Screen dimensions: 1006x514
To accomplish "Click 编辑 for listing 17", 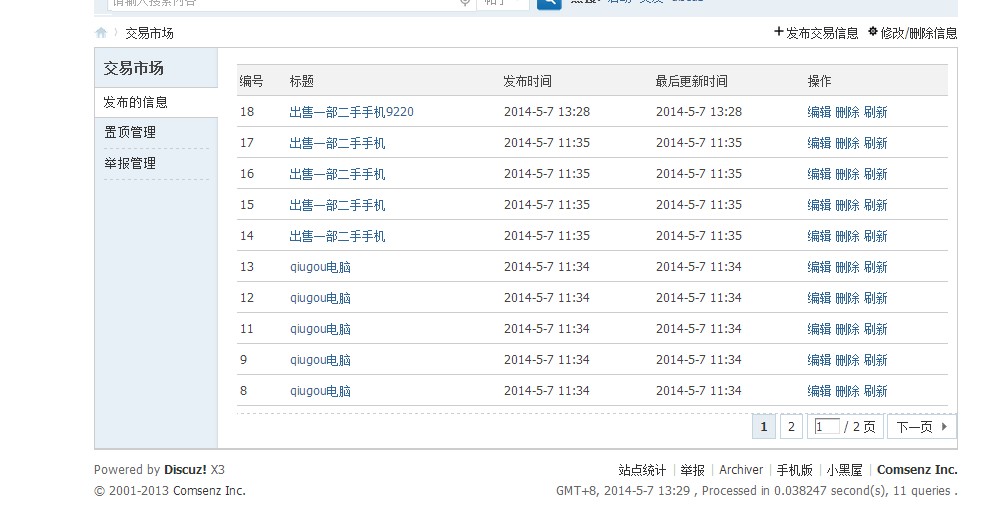I will (819, 143).
